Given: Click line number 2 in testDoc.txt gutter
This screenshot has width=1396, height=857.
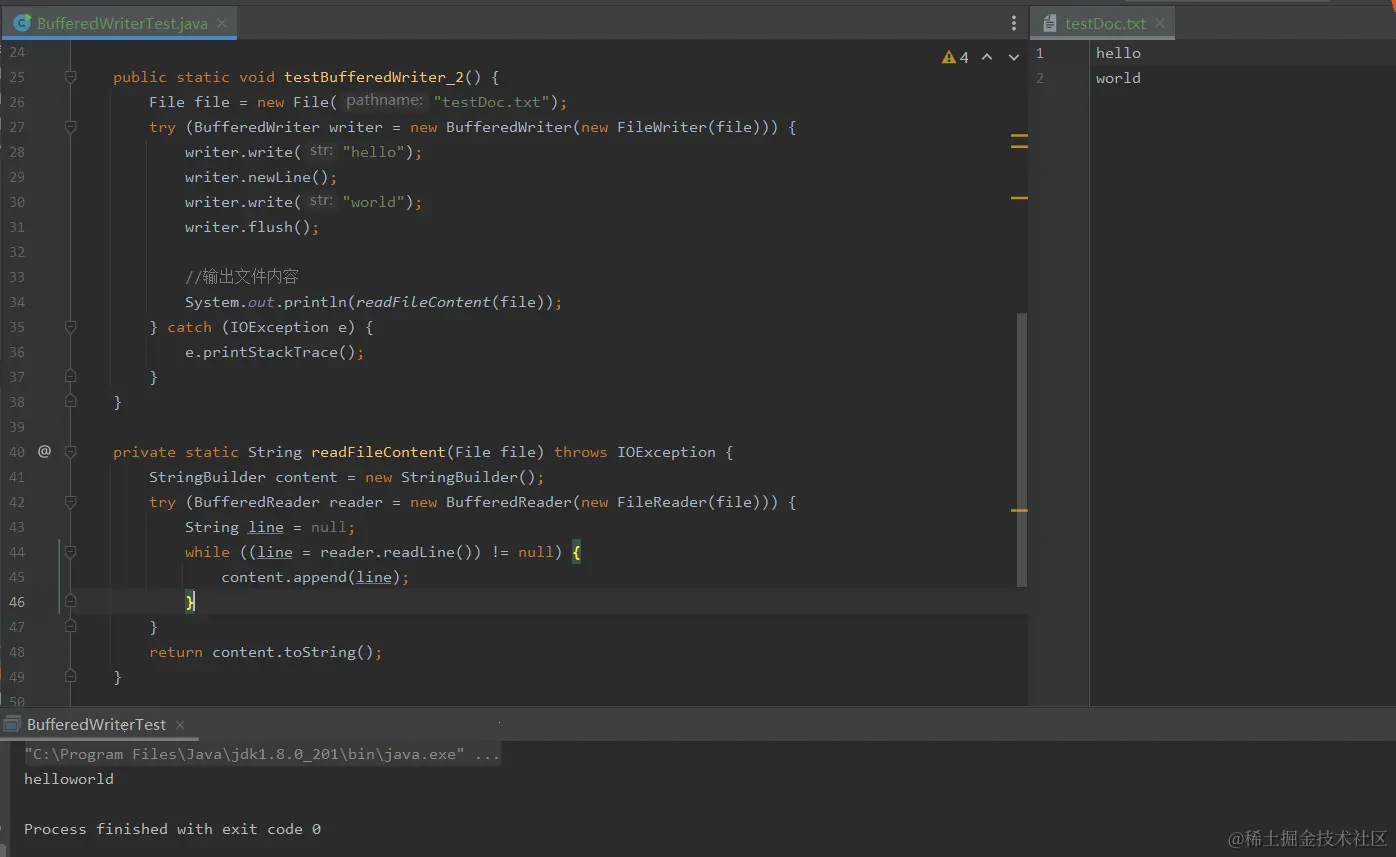Looking at the screenshot, I should 1040,78.
